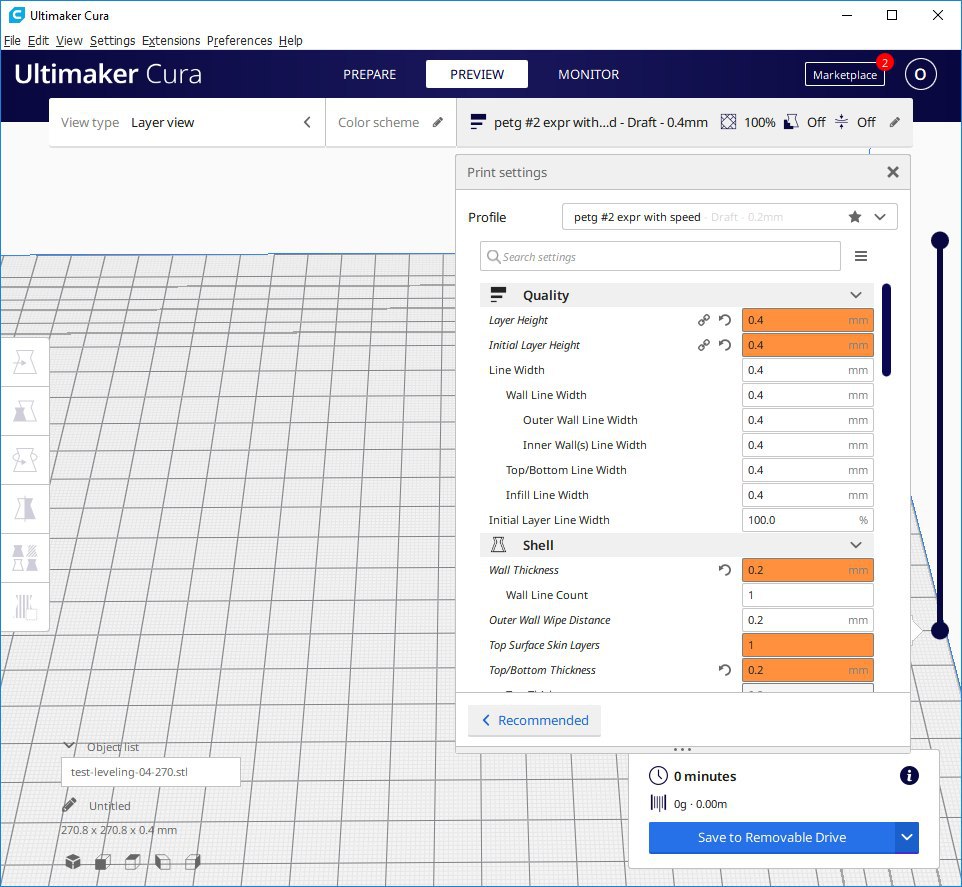Collapse the Shell section

pos(856,545)
